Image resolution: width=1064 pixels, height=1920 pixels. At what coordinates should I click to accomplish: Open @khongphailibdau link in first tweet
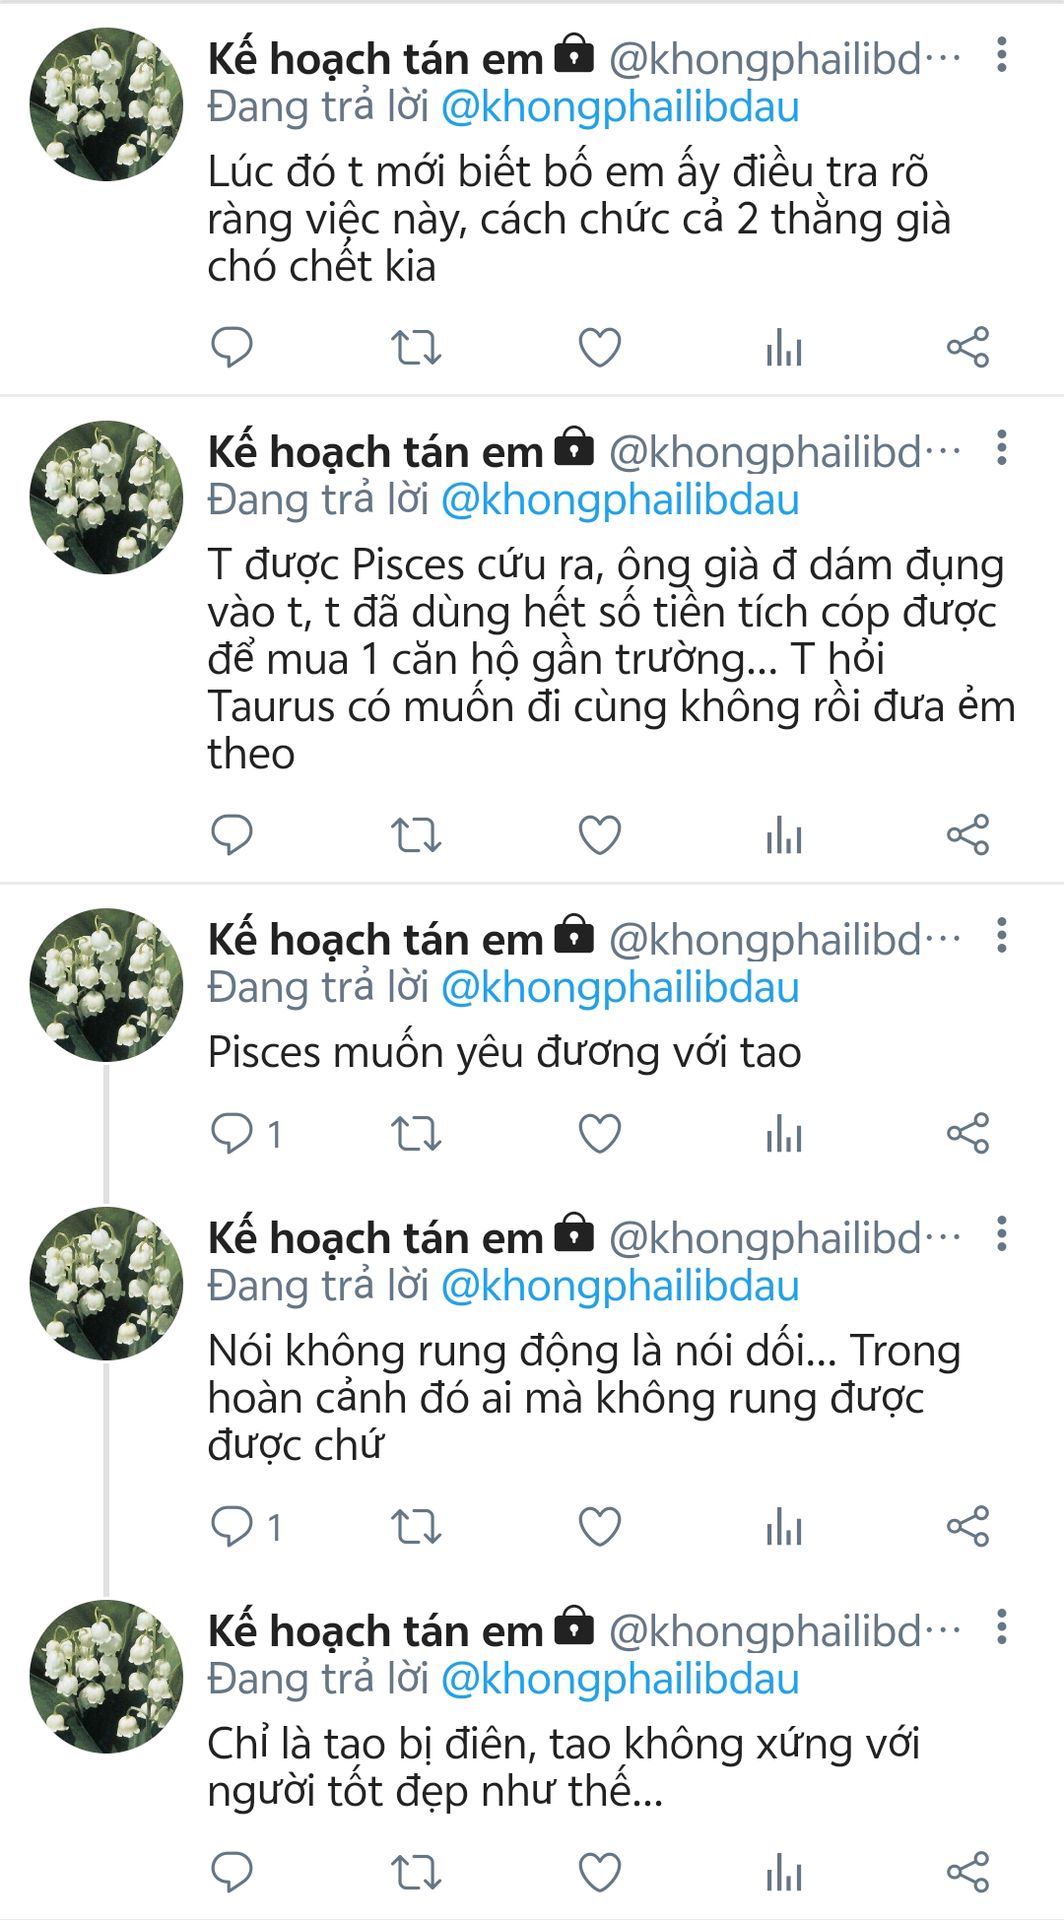point(620,107)
